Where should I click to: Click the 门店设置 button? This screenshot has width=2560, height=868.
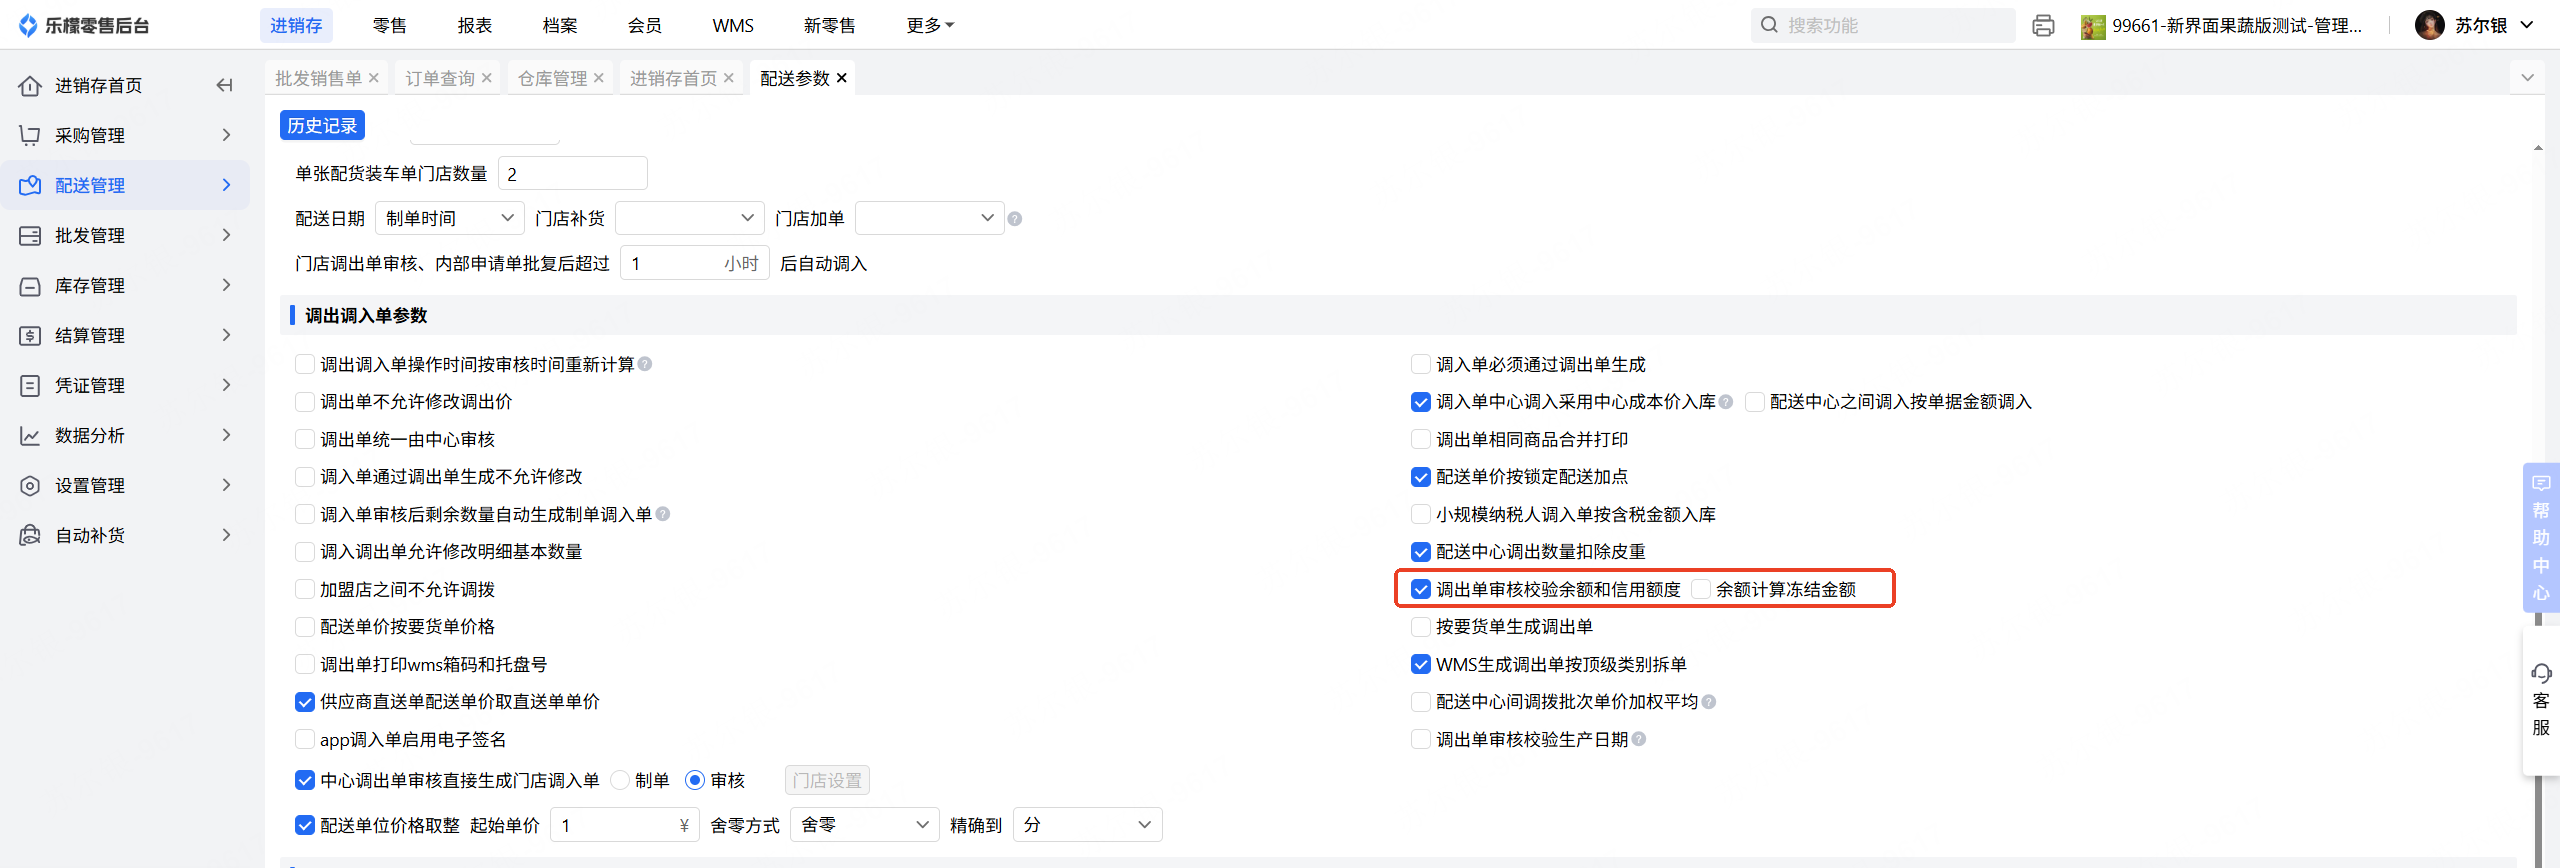pos(827,780)
